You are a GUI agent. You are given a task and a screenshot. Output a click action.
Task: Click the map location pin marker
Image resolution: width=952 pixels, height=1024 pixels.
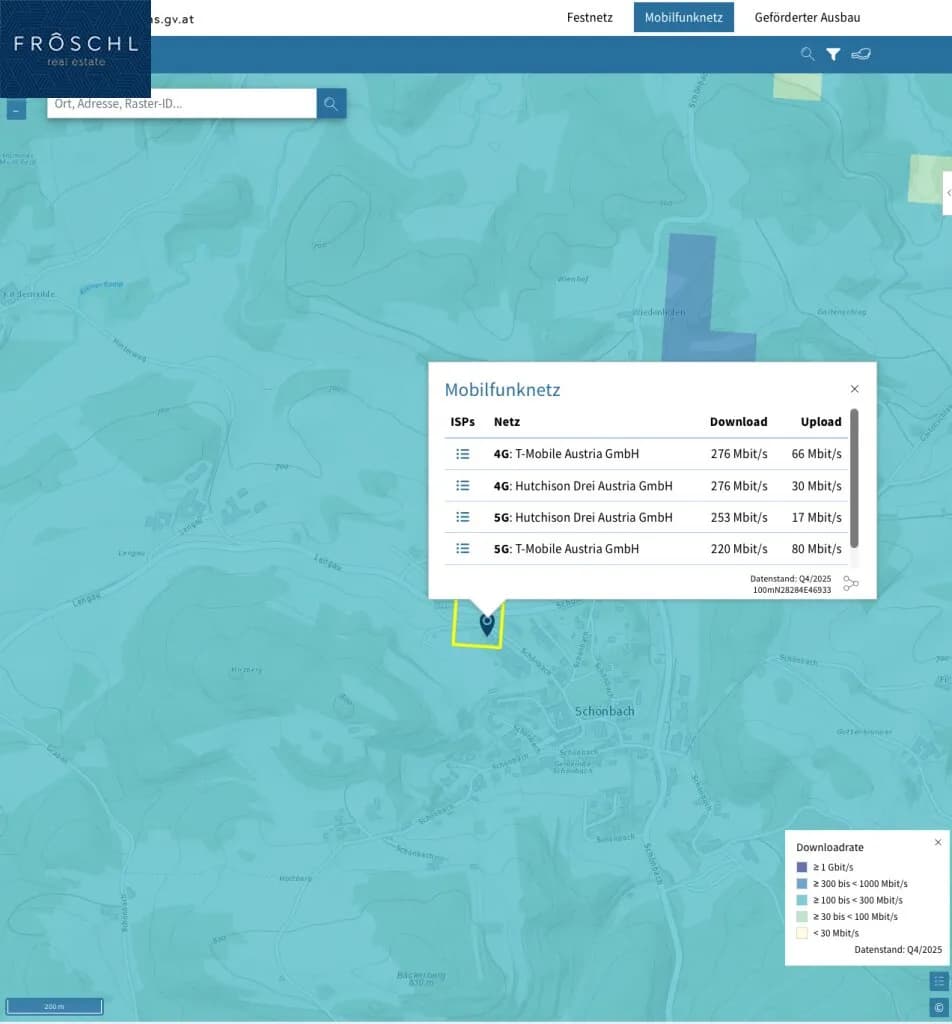[486, 624]
